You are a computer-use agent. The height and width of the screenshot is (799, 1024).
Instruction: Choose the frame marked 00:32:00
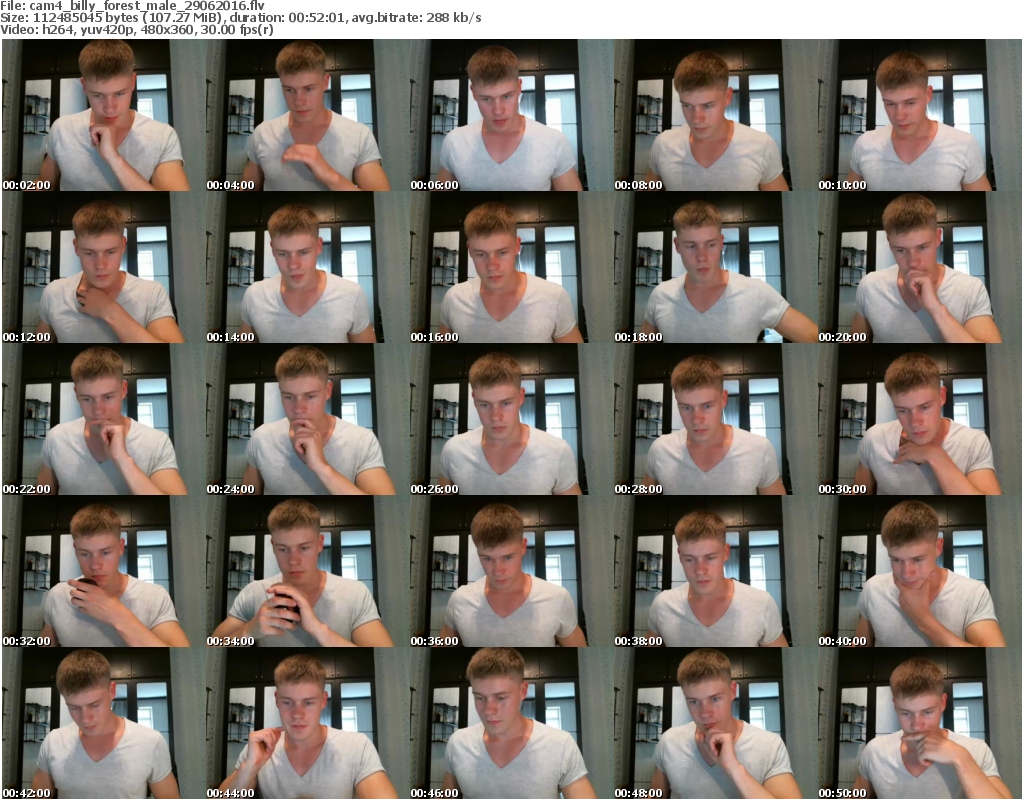(103, 571)
